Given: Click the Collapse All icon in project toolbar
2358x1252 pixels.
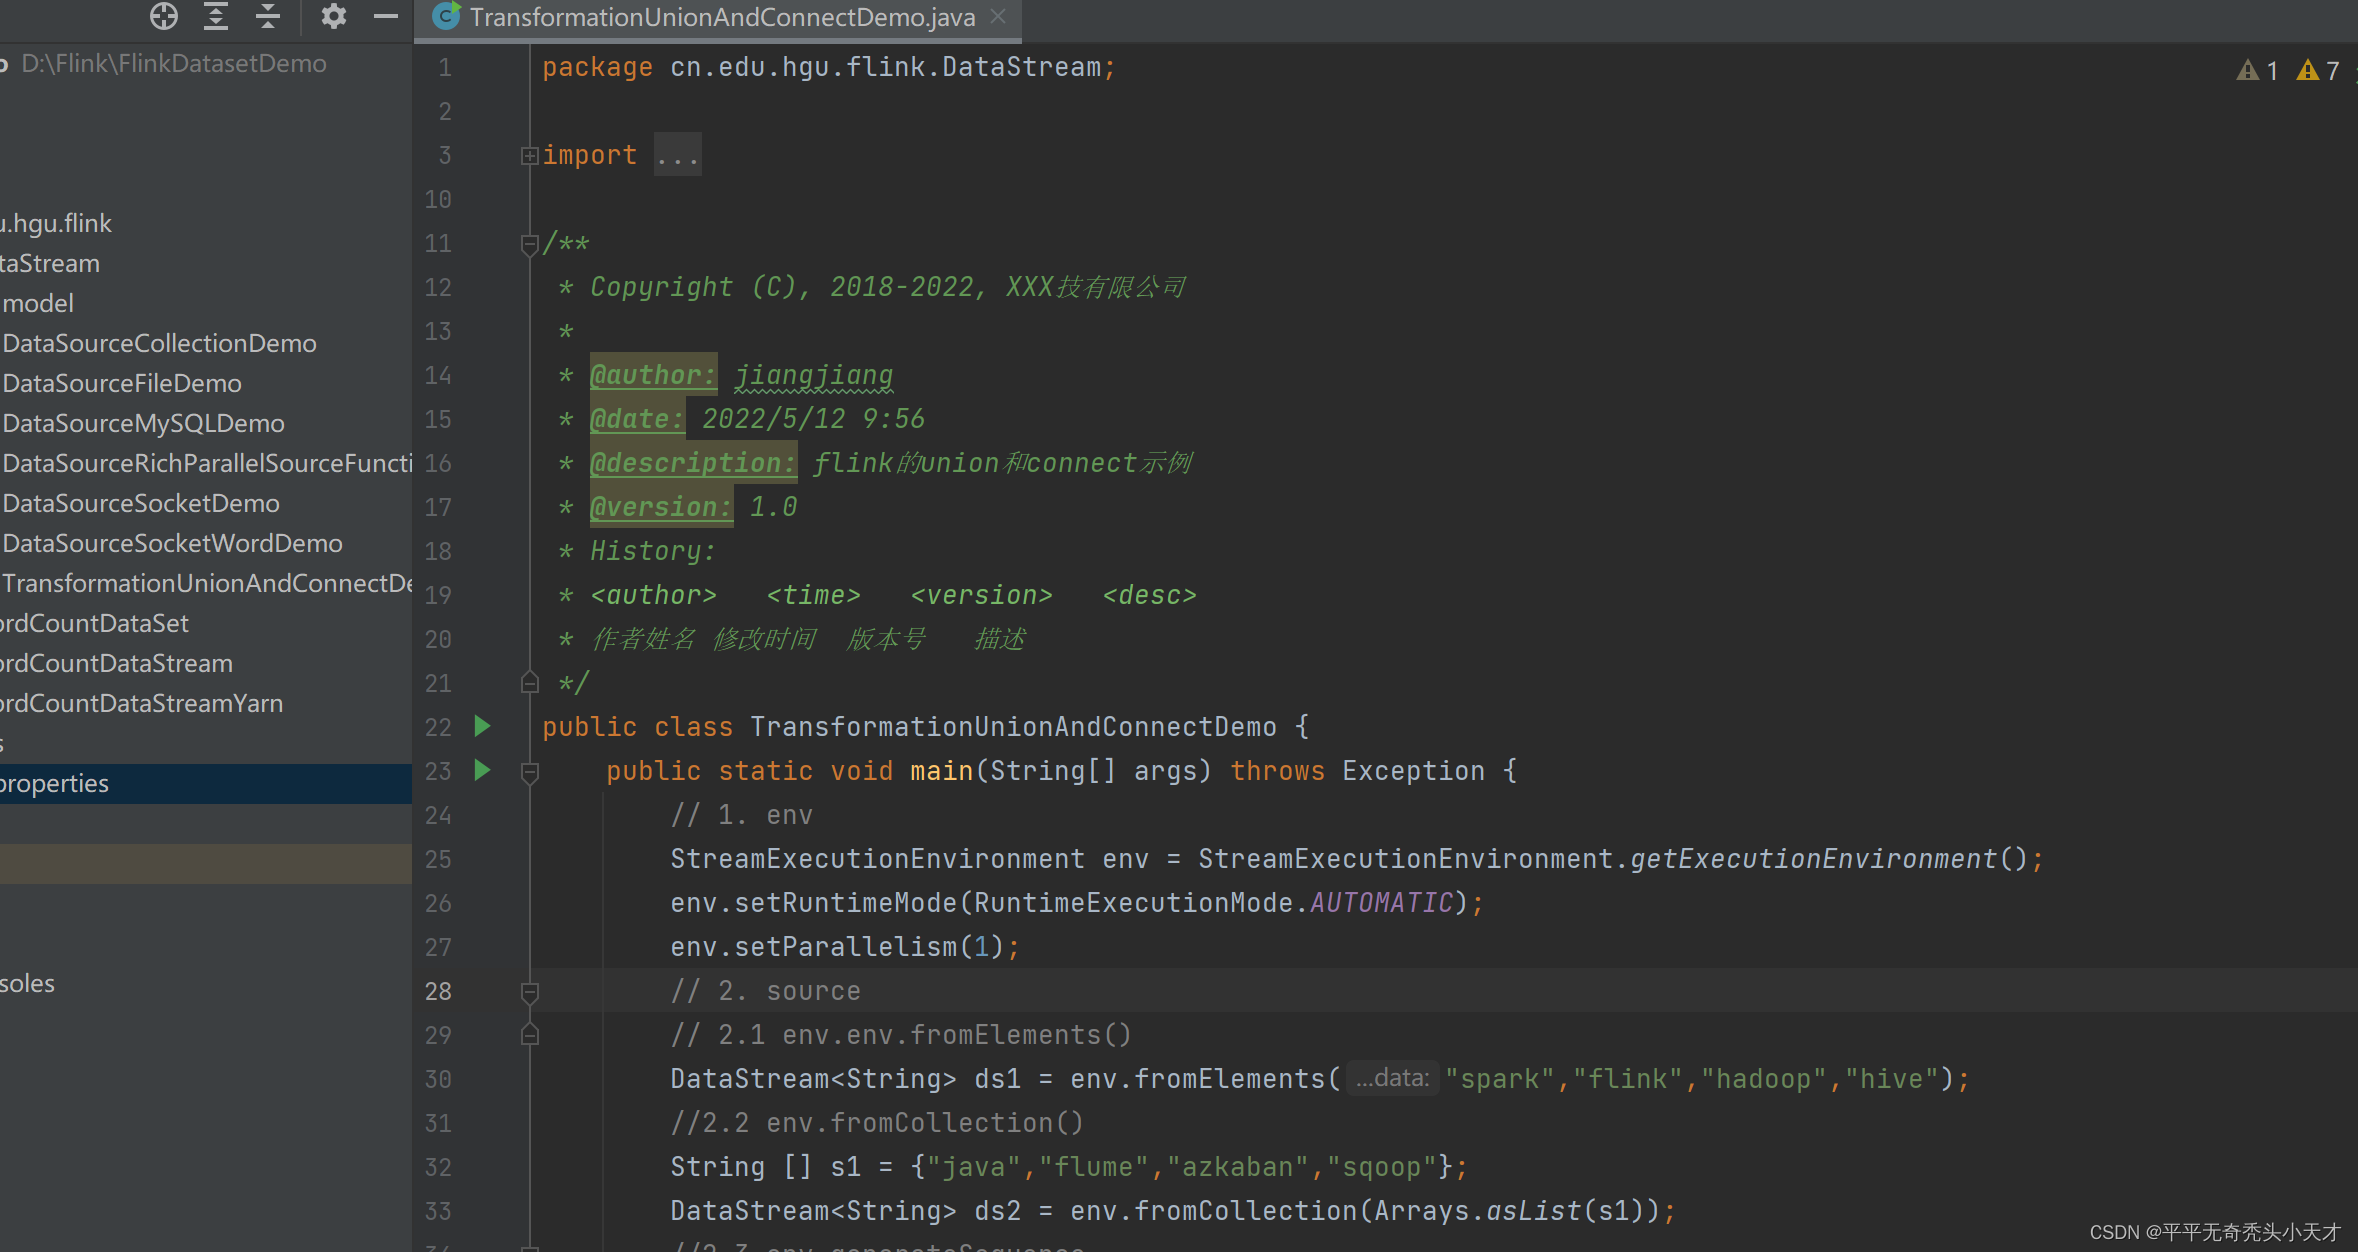Looking at the screenshot, I should pyautogui.click(x=266, y=16).
